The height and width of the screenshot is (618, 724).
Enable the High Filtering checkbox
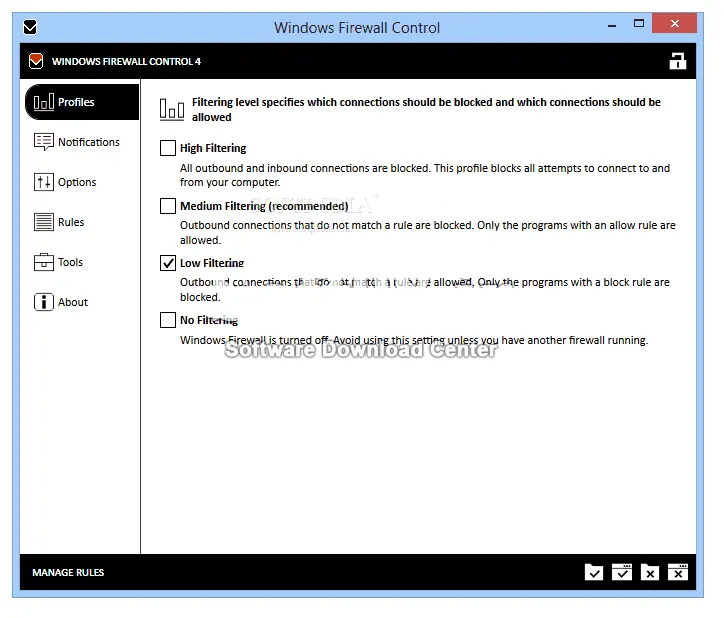coord(168,148)
